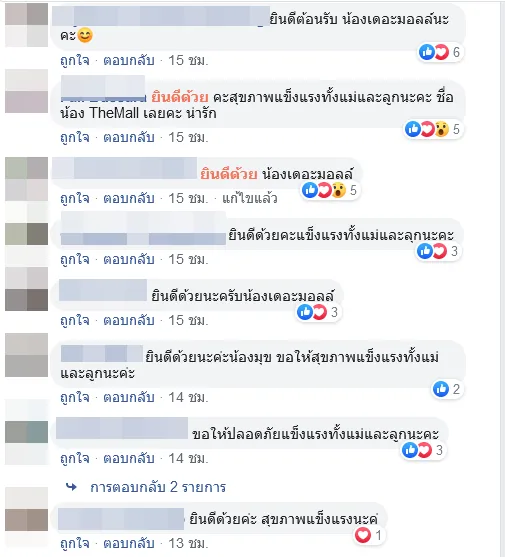Like the comment posted 13 ชม. ago
The width and height of the screenshot is (505, 557).
(x=75, y=544)
